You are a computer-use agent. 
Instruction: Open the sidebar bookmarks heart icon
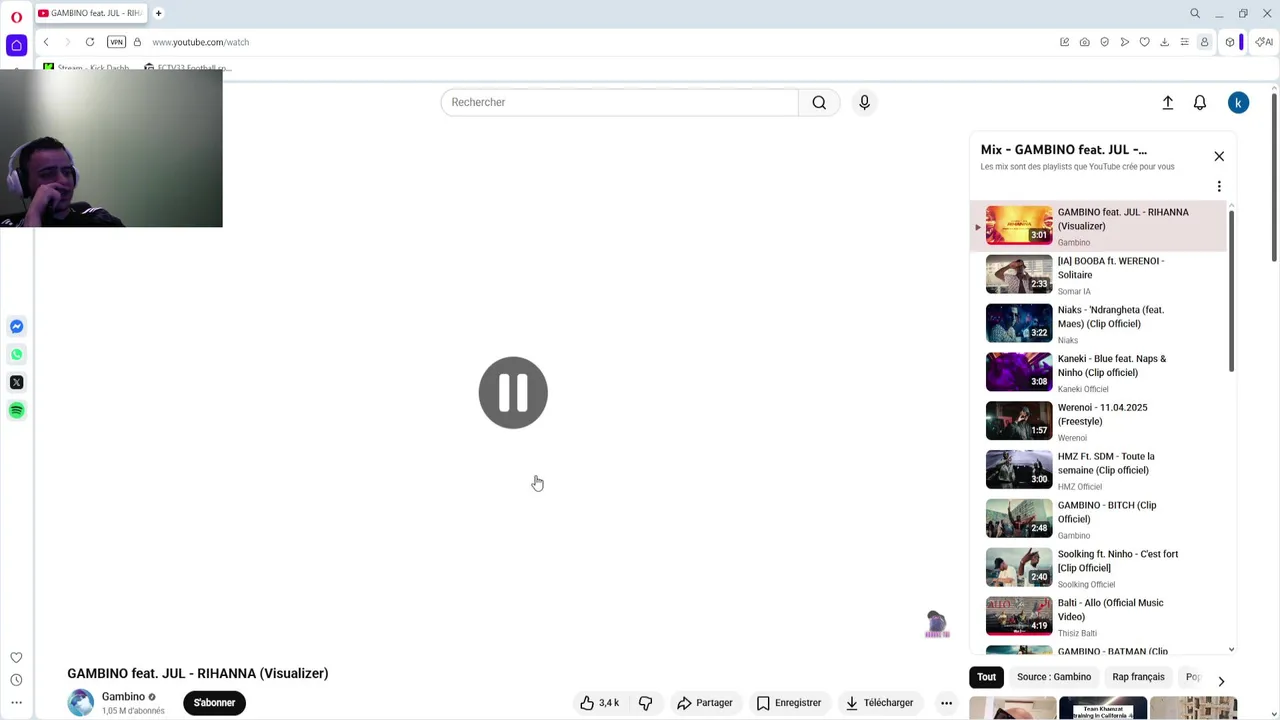[16, 657]
